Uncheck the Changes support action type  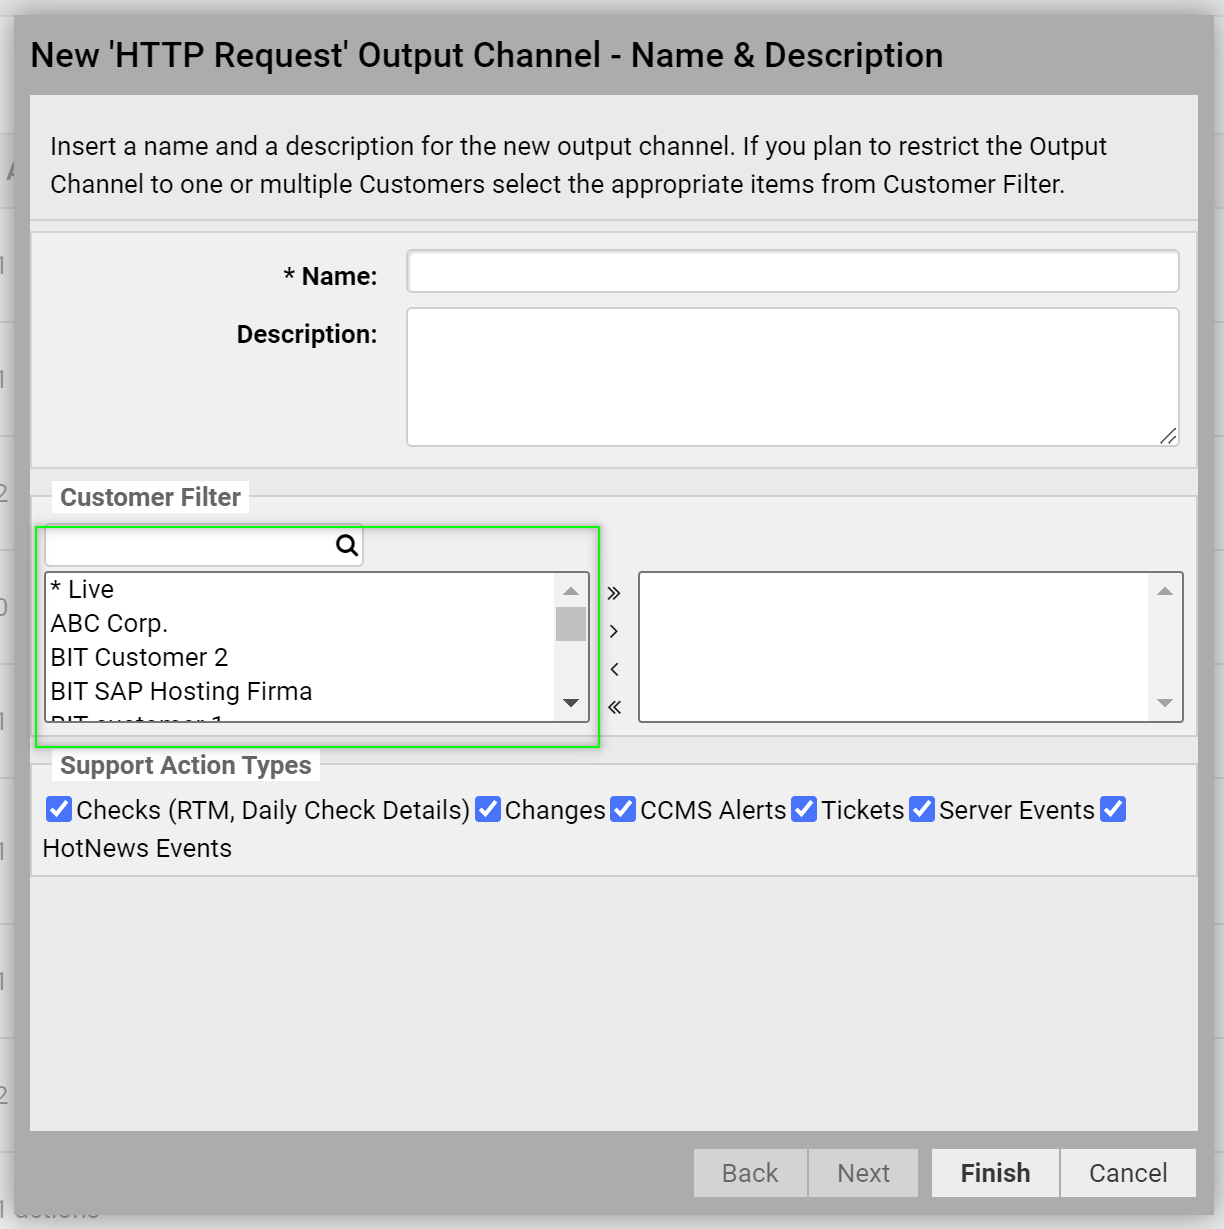coord(487,809)
